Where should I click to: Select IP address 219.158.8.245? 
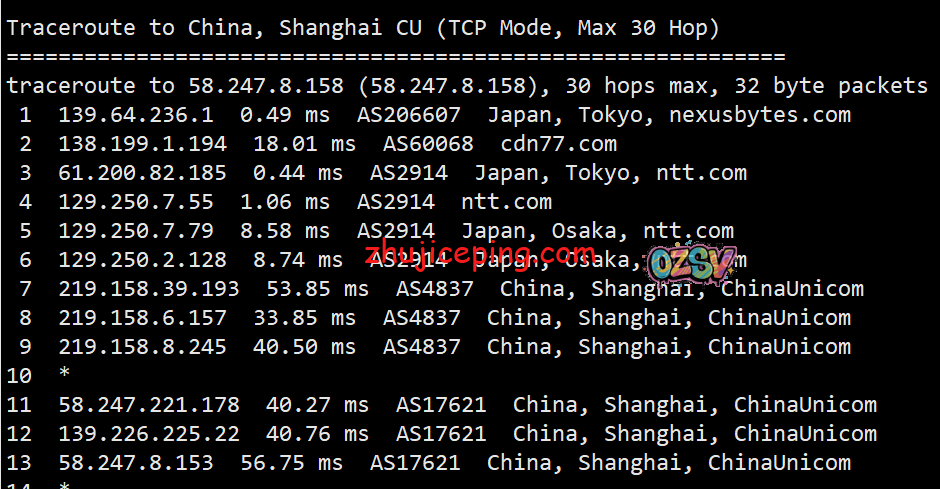[143, 347]
